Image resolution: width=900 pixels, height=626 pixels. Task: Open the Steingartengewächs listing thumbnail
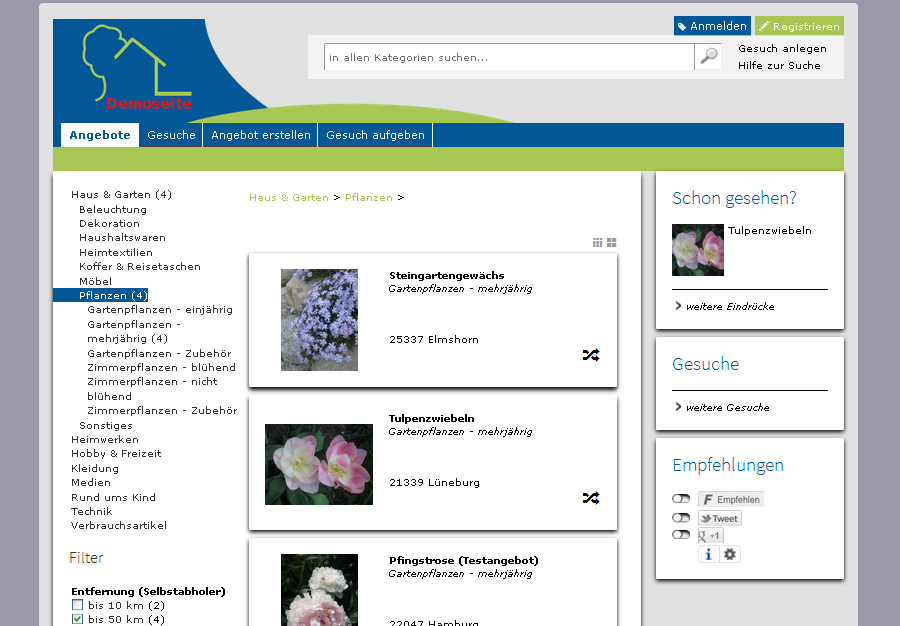point(319,320)
